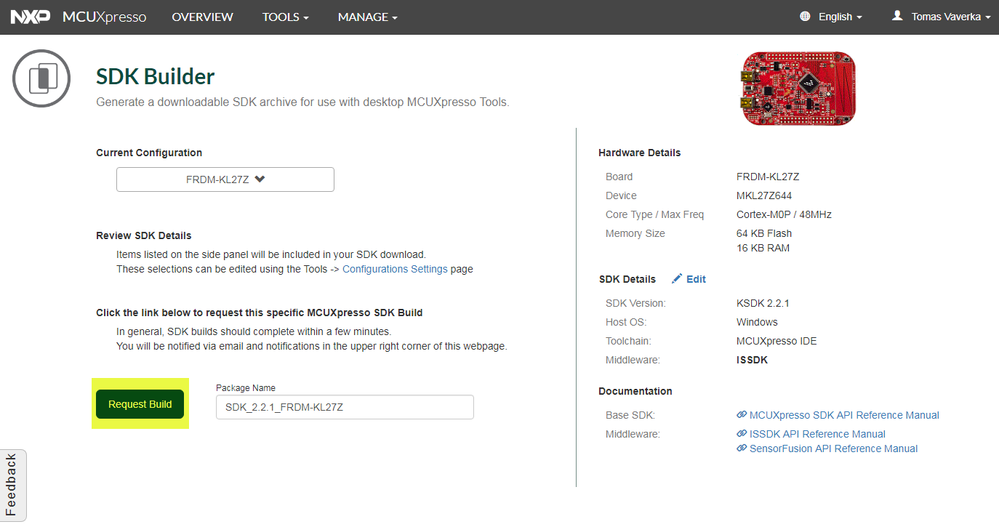The height and width of the screenshot is (524, 999).
Task: Click link icon beside ISSDK API manual
Action: pos(741,434)
